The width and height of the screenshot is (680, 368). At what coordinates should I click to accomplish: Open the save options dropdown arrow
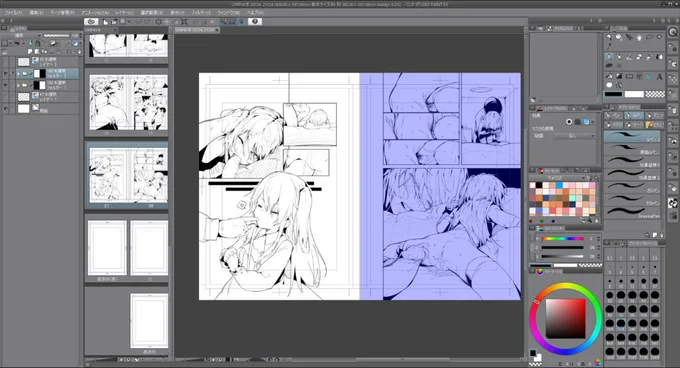click(129, 22)
